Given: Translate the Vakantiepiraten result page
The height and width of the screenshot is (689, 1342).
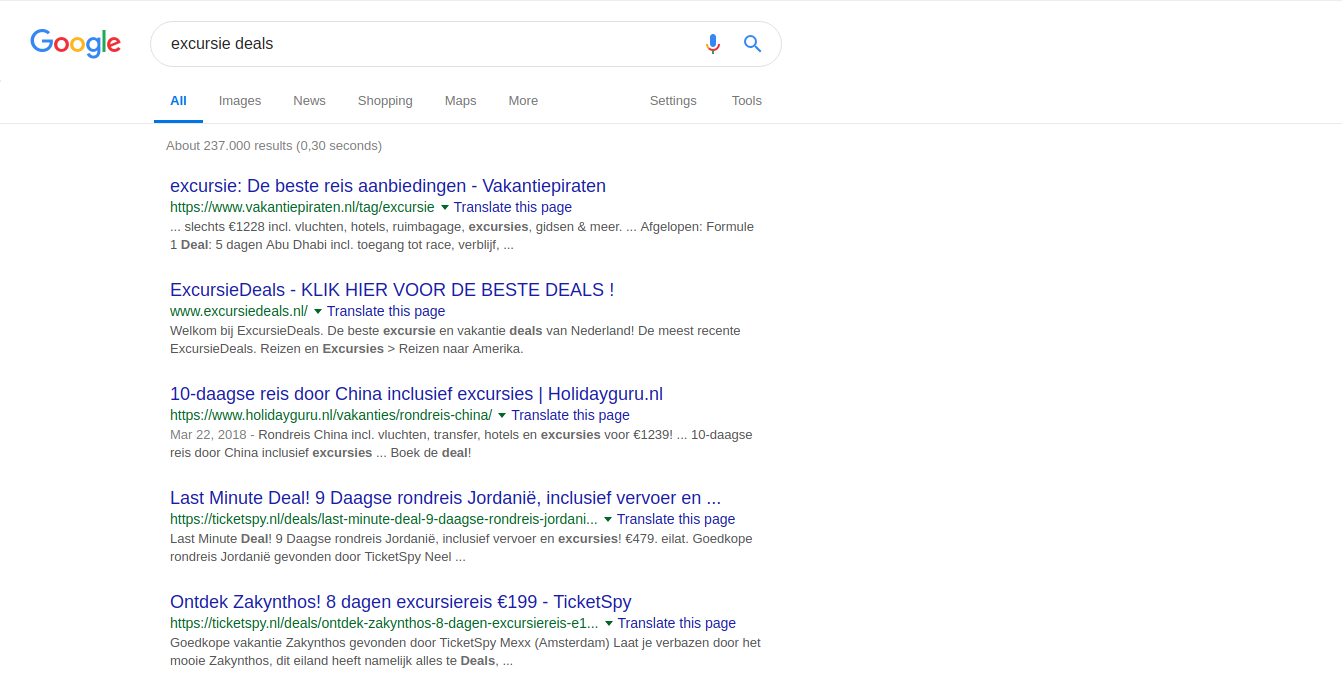Looking at the screenshot, I should [x=513, y=207].
